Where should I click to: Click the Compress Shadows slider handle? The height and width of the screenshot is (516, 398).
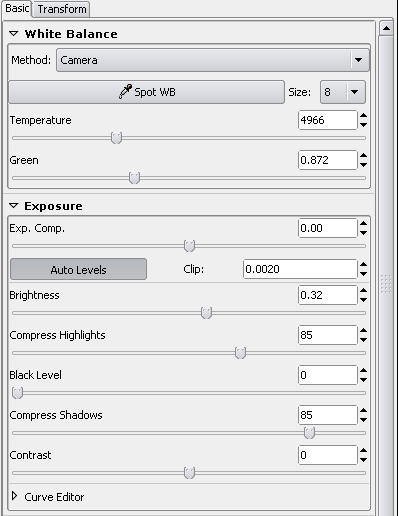coord(309,433)
